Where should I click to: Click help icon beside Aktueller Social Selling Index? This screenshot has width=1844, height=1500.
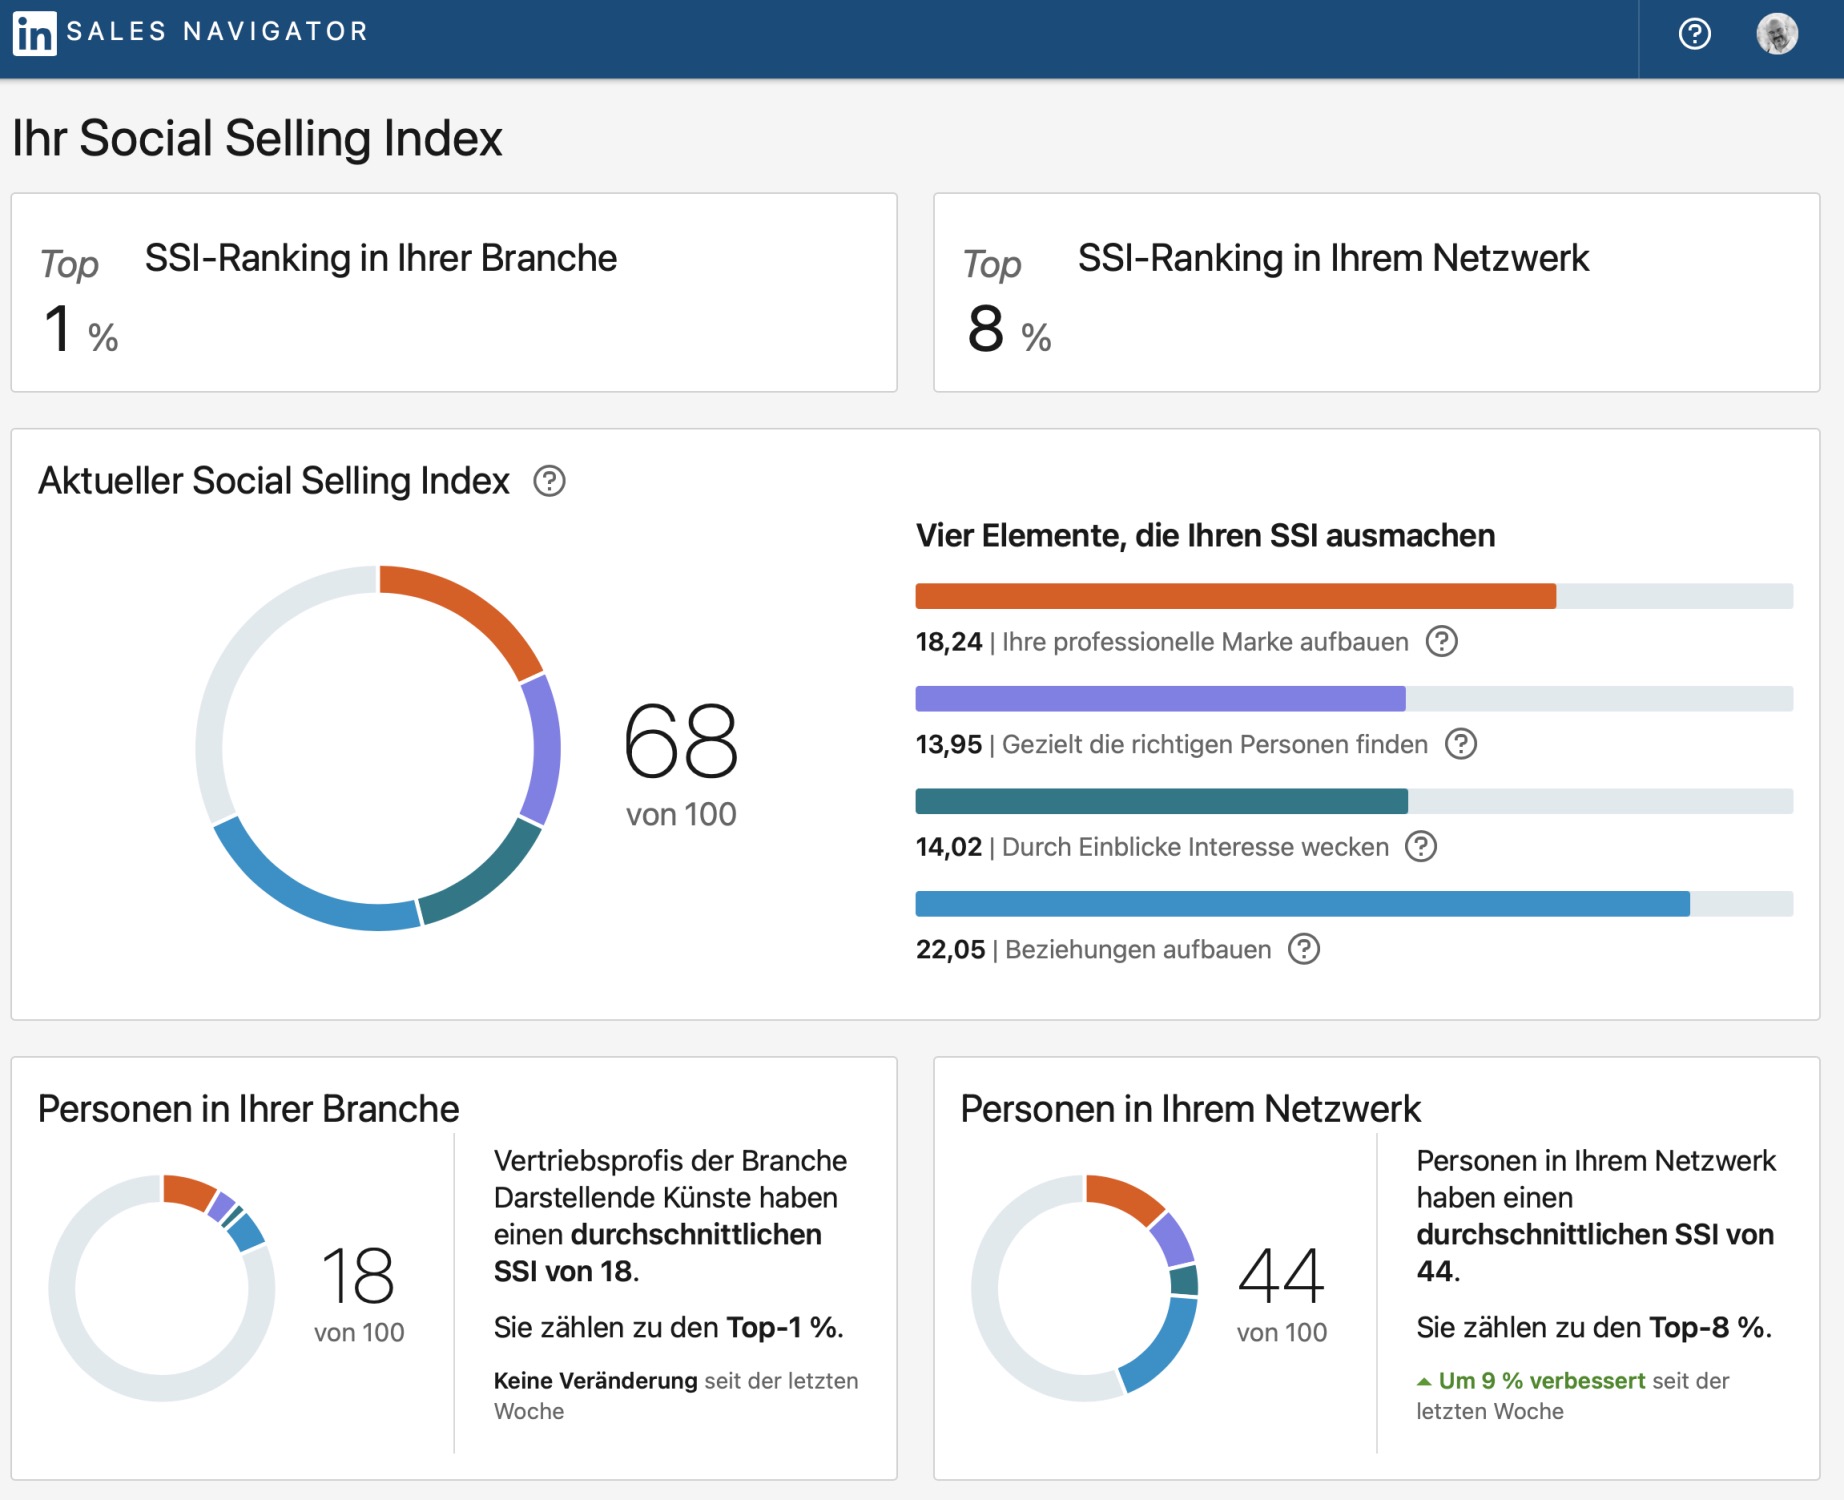click(549, 481)
